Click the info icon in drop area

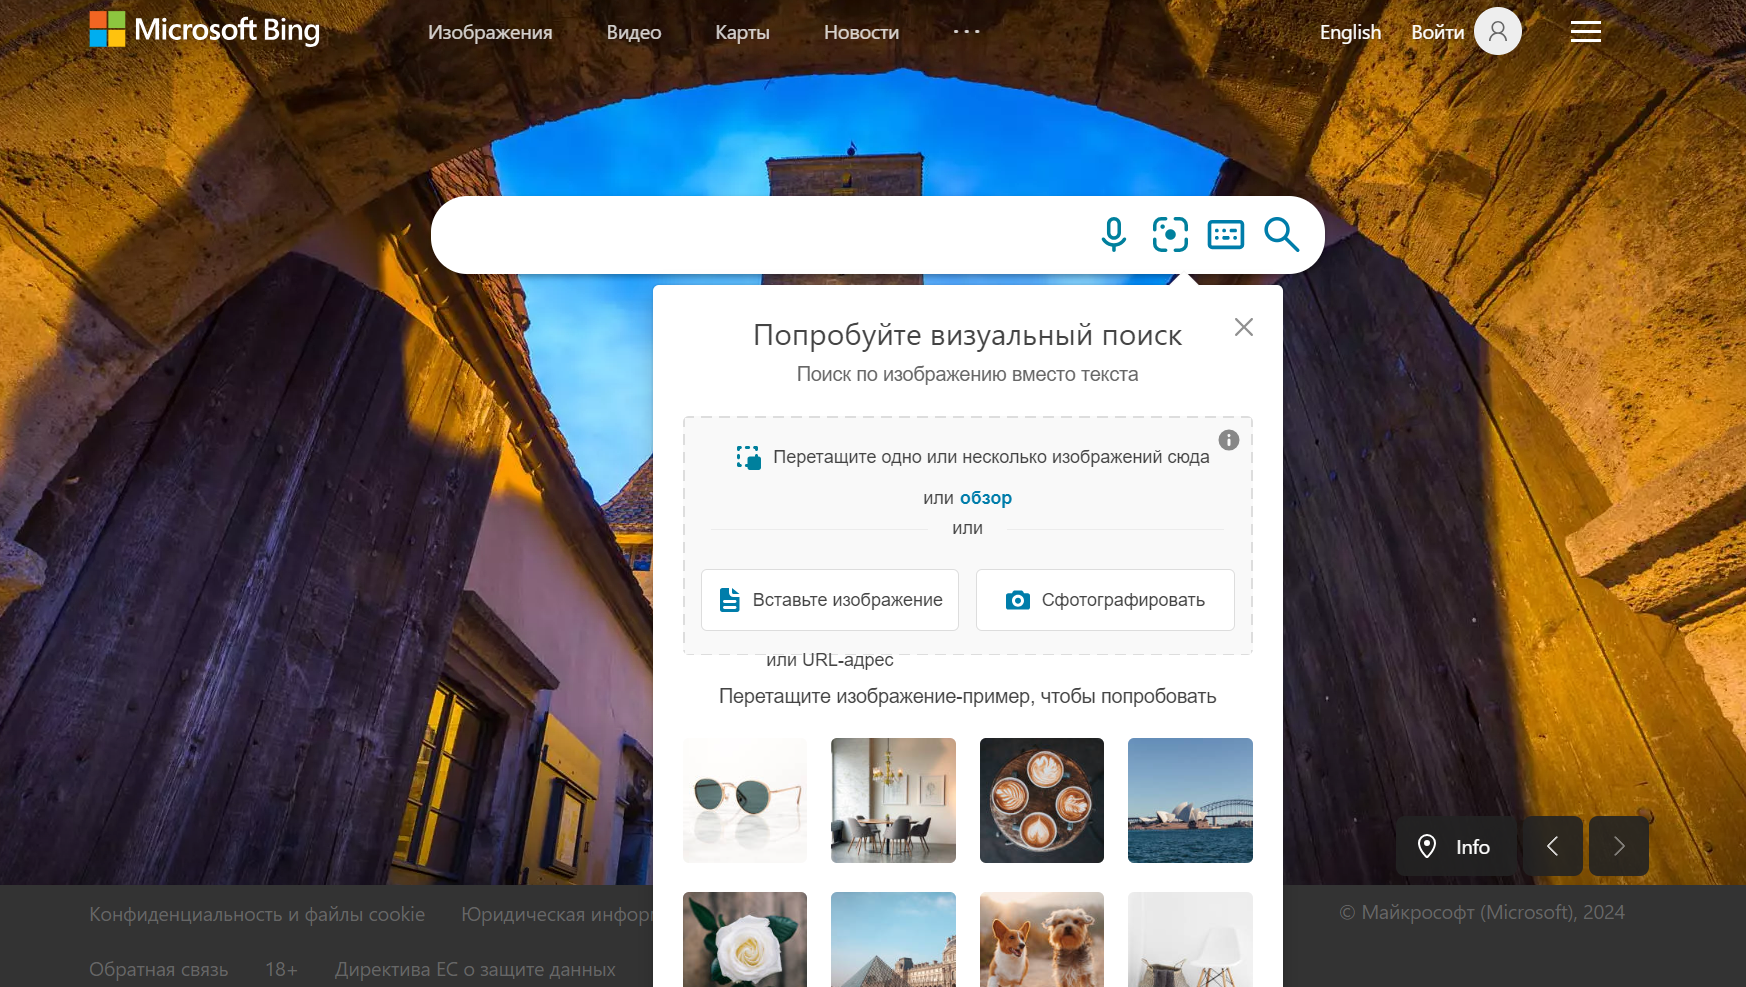(1229, 440)
